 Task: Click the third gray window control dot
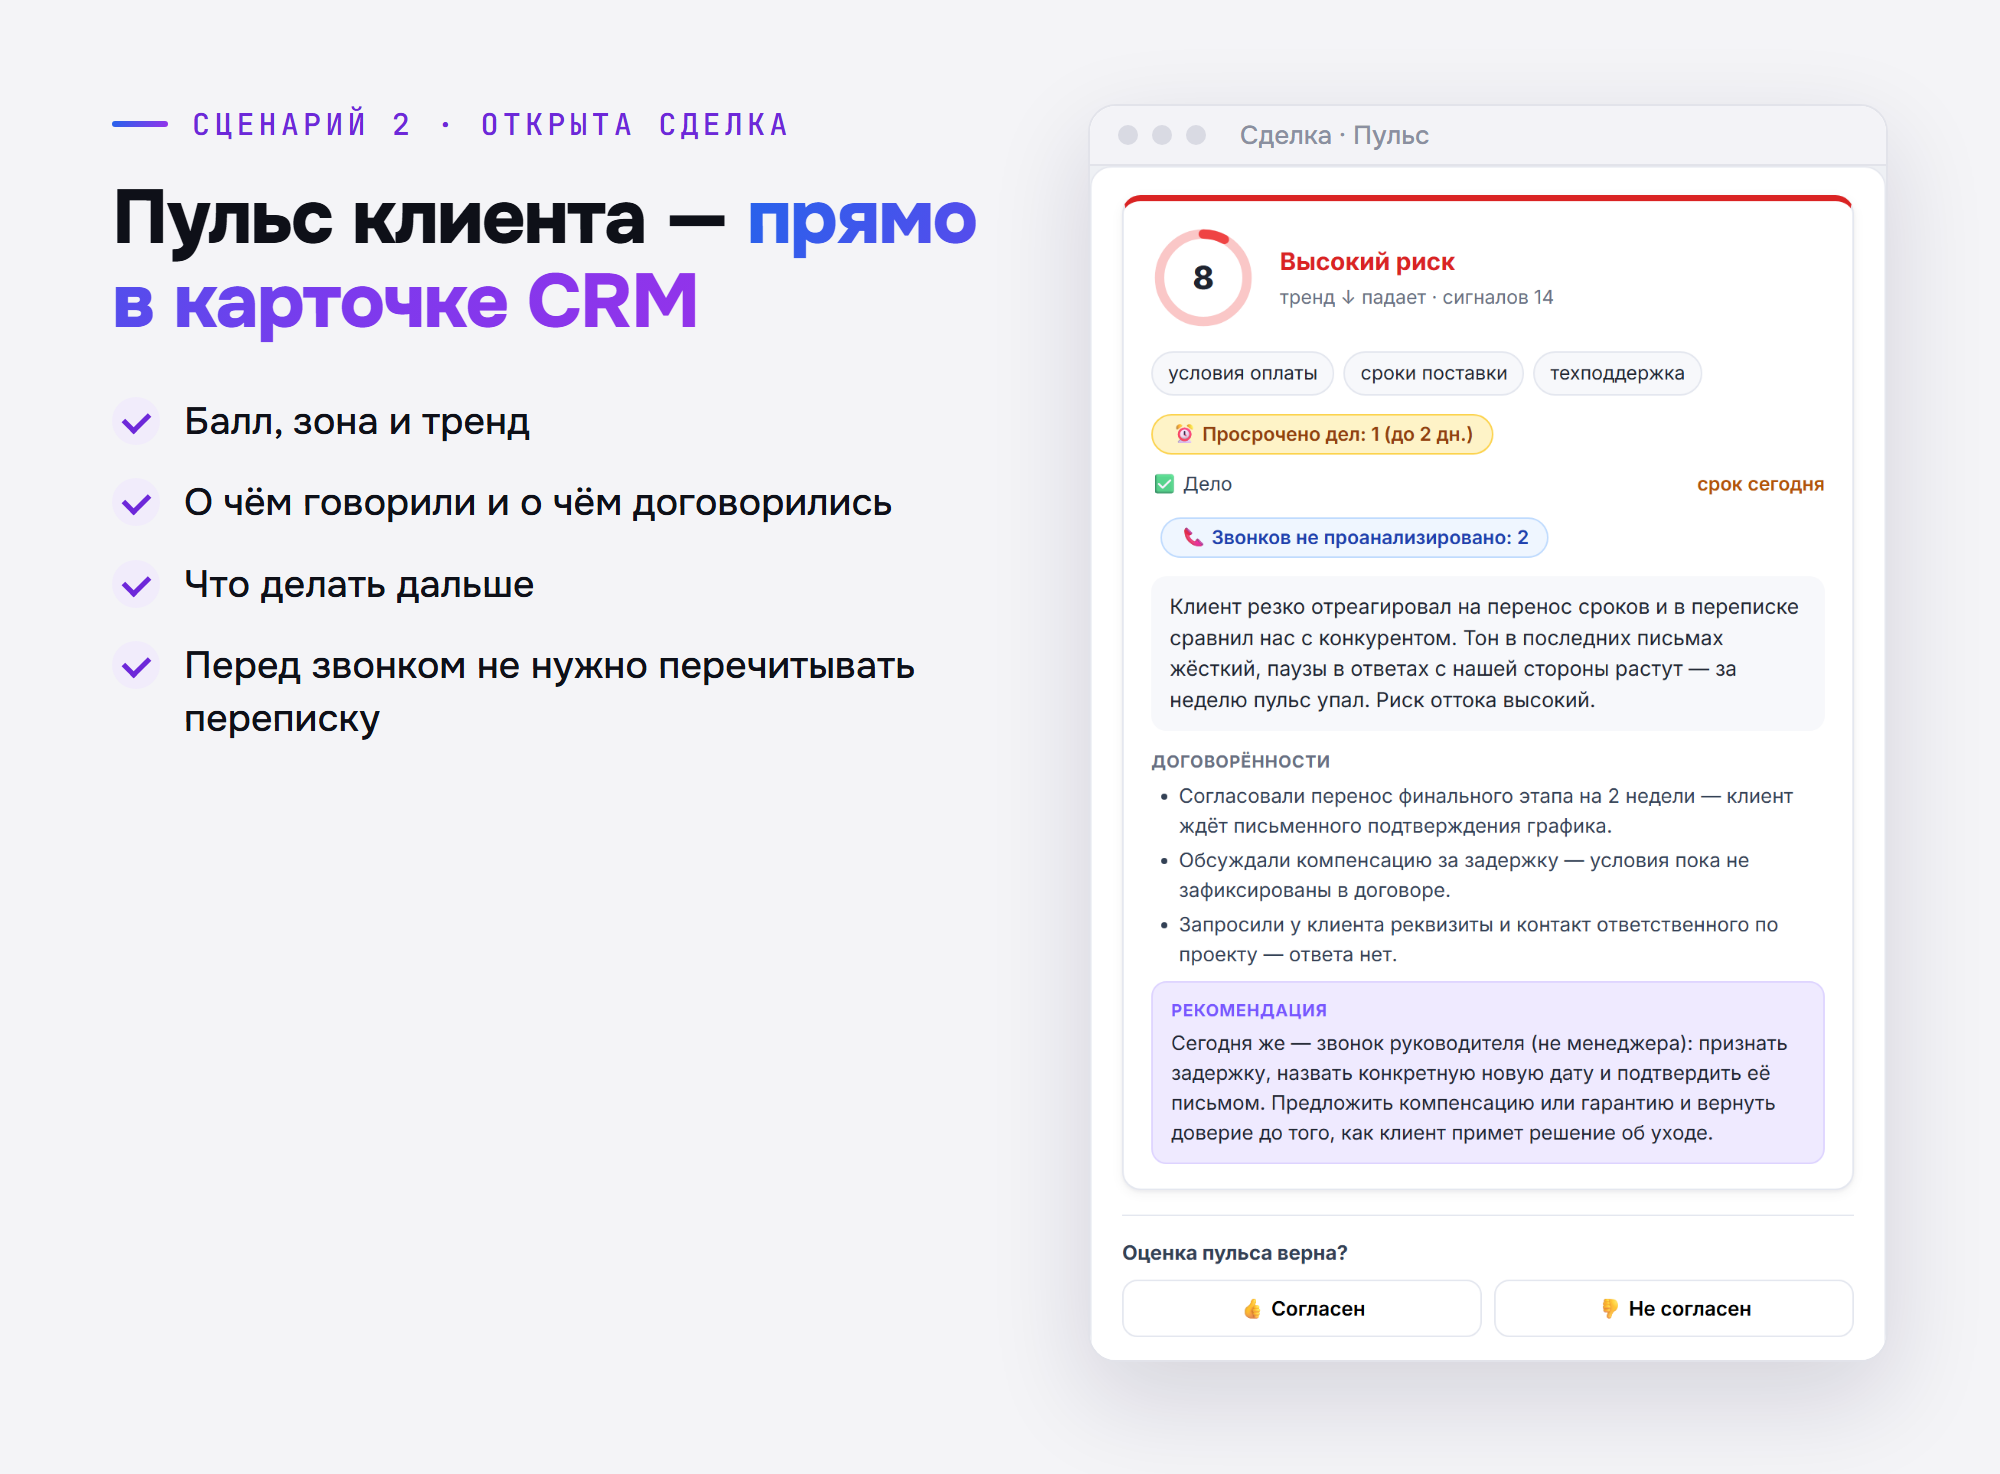tap(1196, 135)
